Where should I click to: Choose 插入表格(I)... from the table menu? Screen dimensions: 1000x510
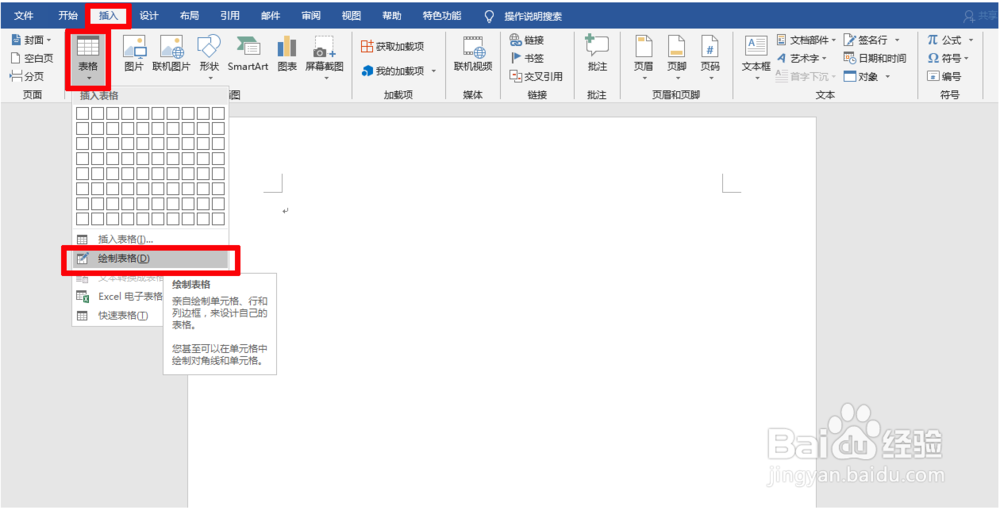click(151, 240)
